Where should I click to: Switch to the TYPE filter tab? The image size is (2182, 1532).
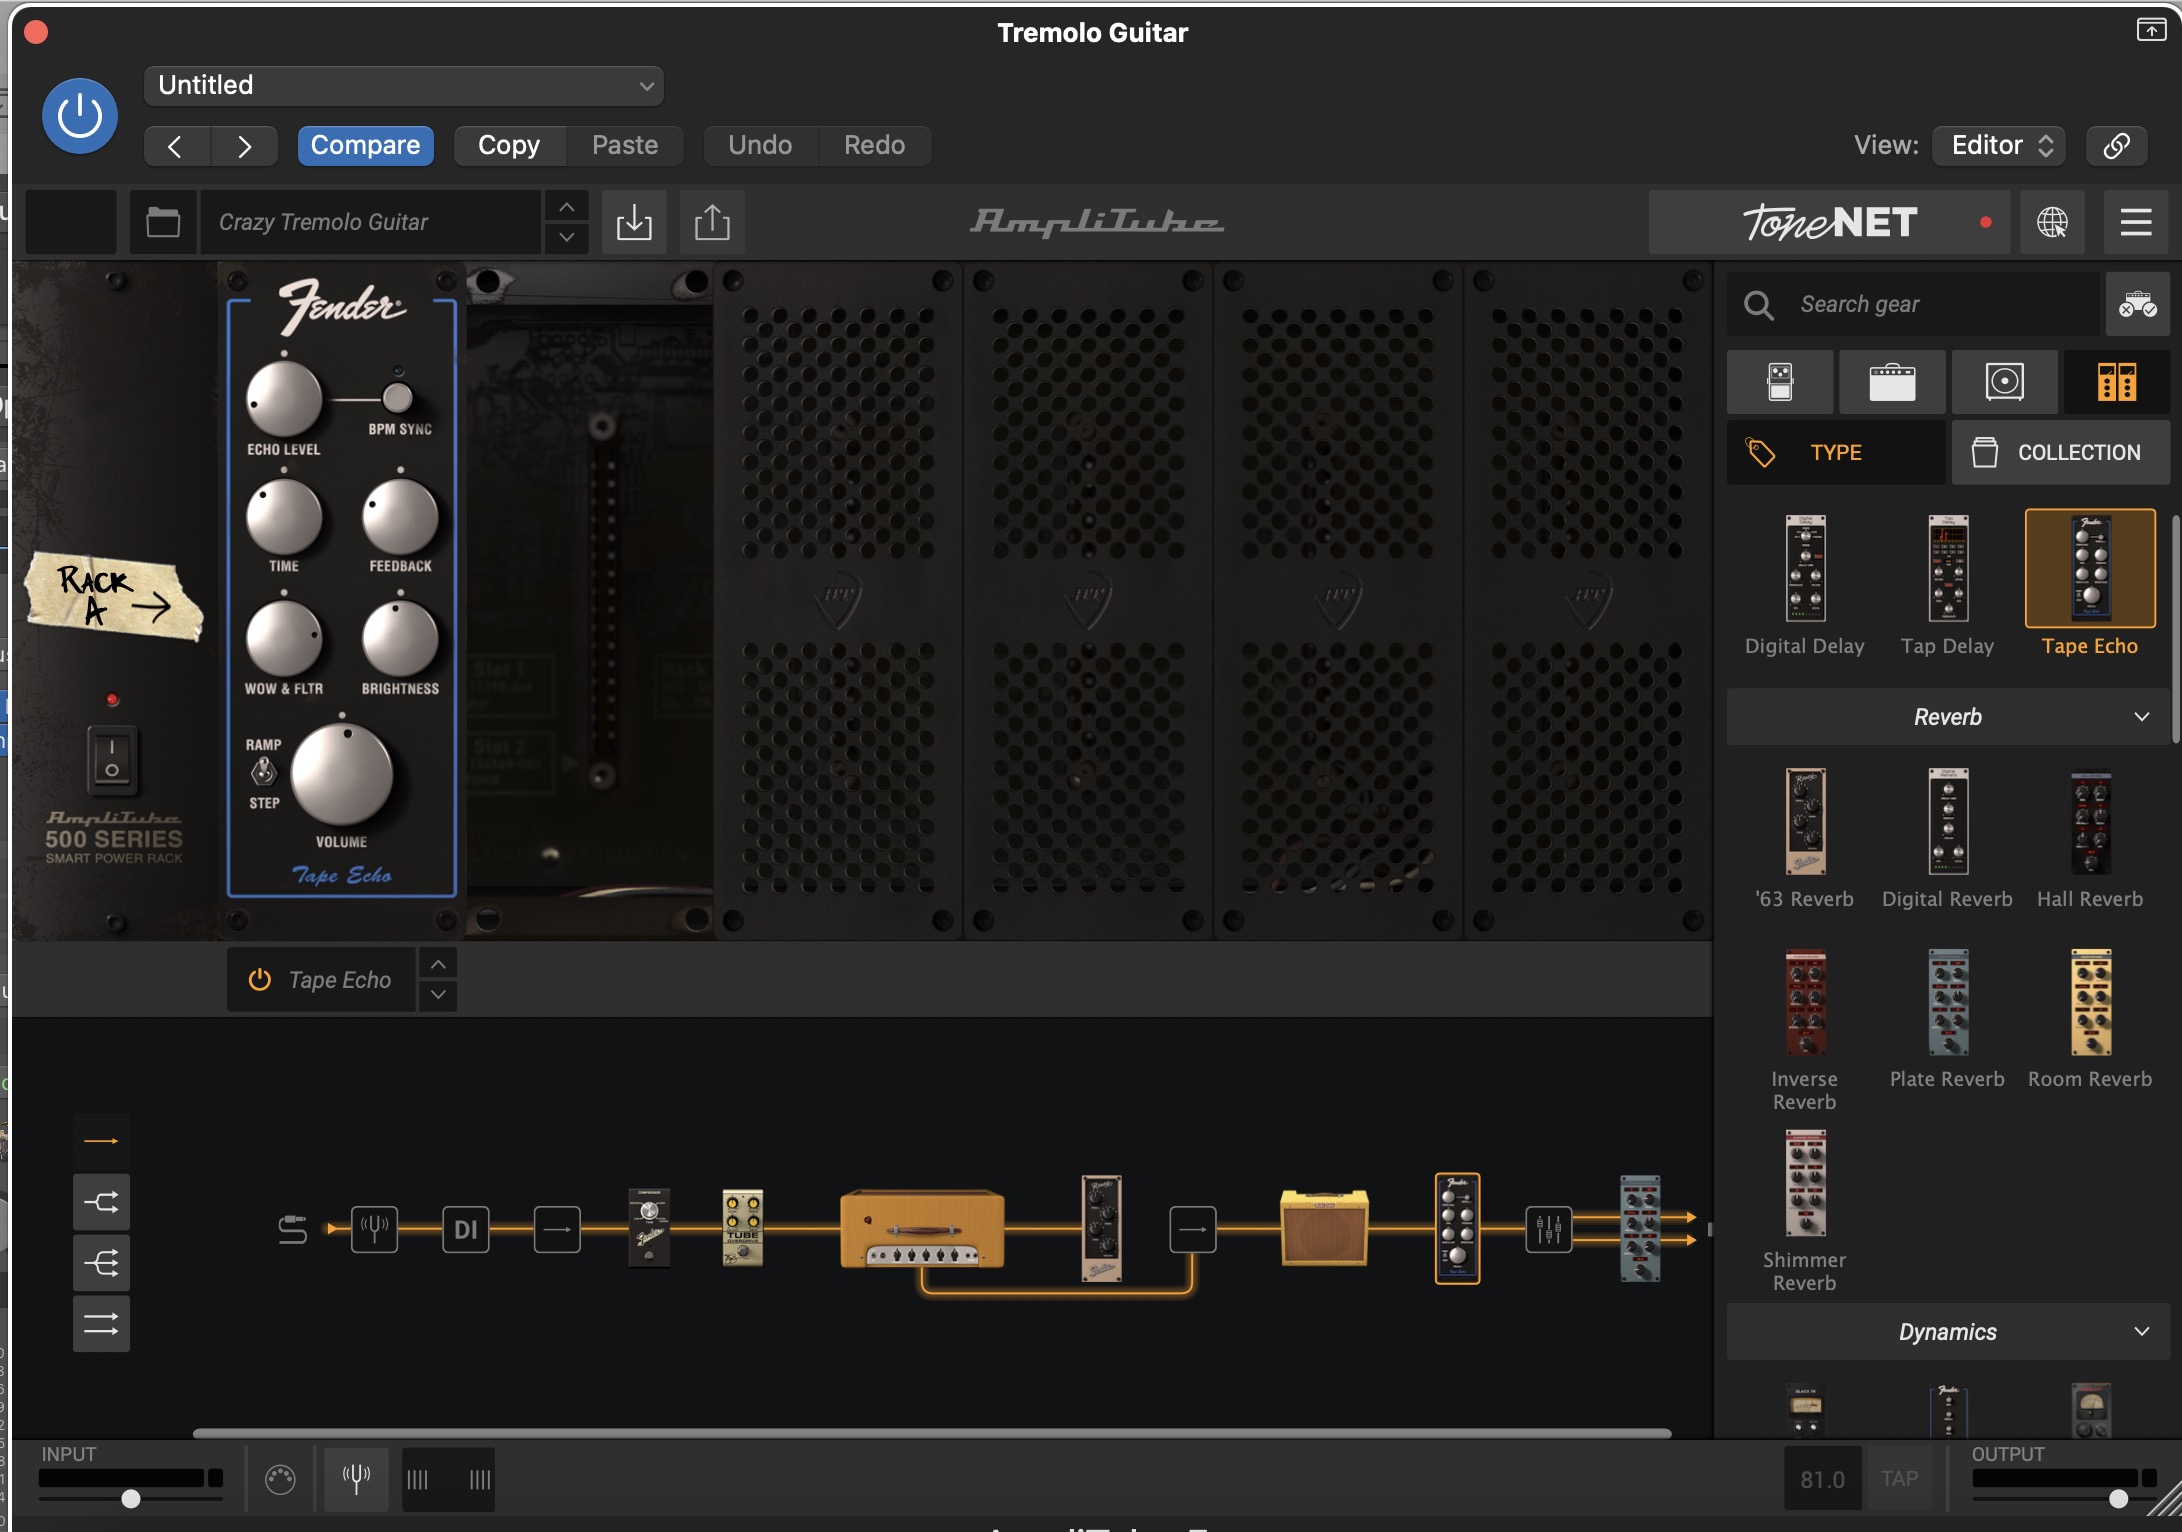[x=1837, y=453]
